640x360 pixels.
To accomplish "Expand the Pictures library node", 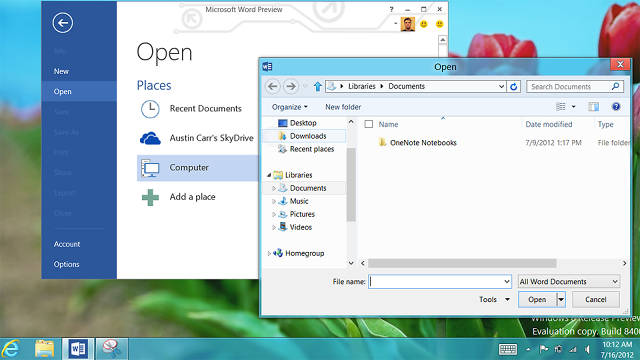I will pyautogui.click(x=274, y=214).
